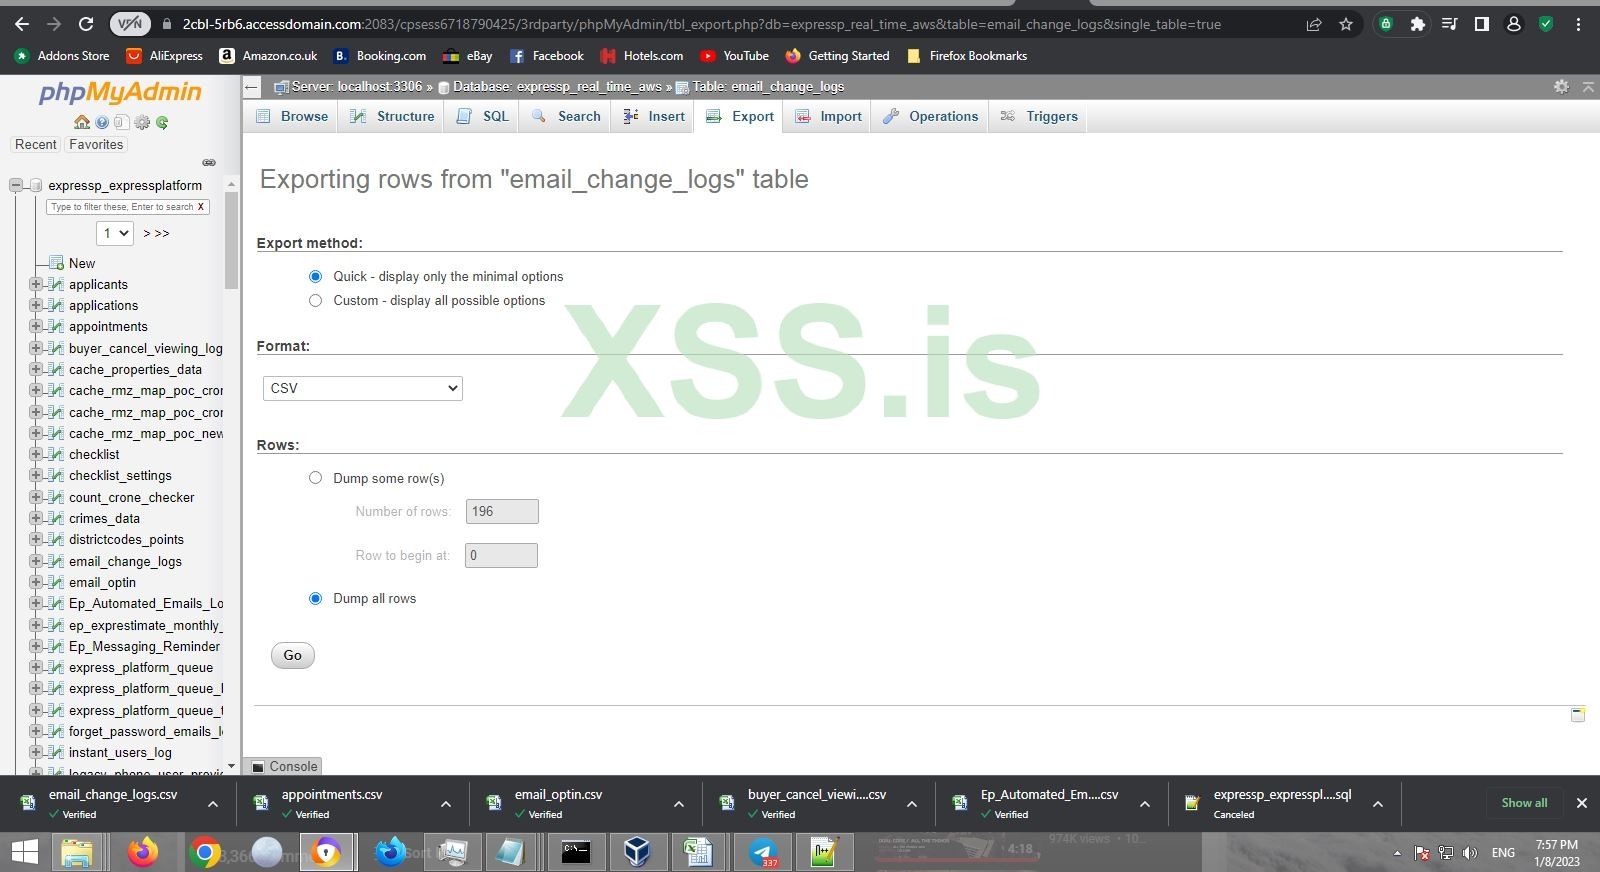The width and height of the screenshot is (1600, 872).
Task: Click Show all downloads
Action: point(1524,803)
